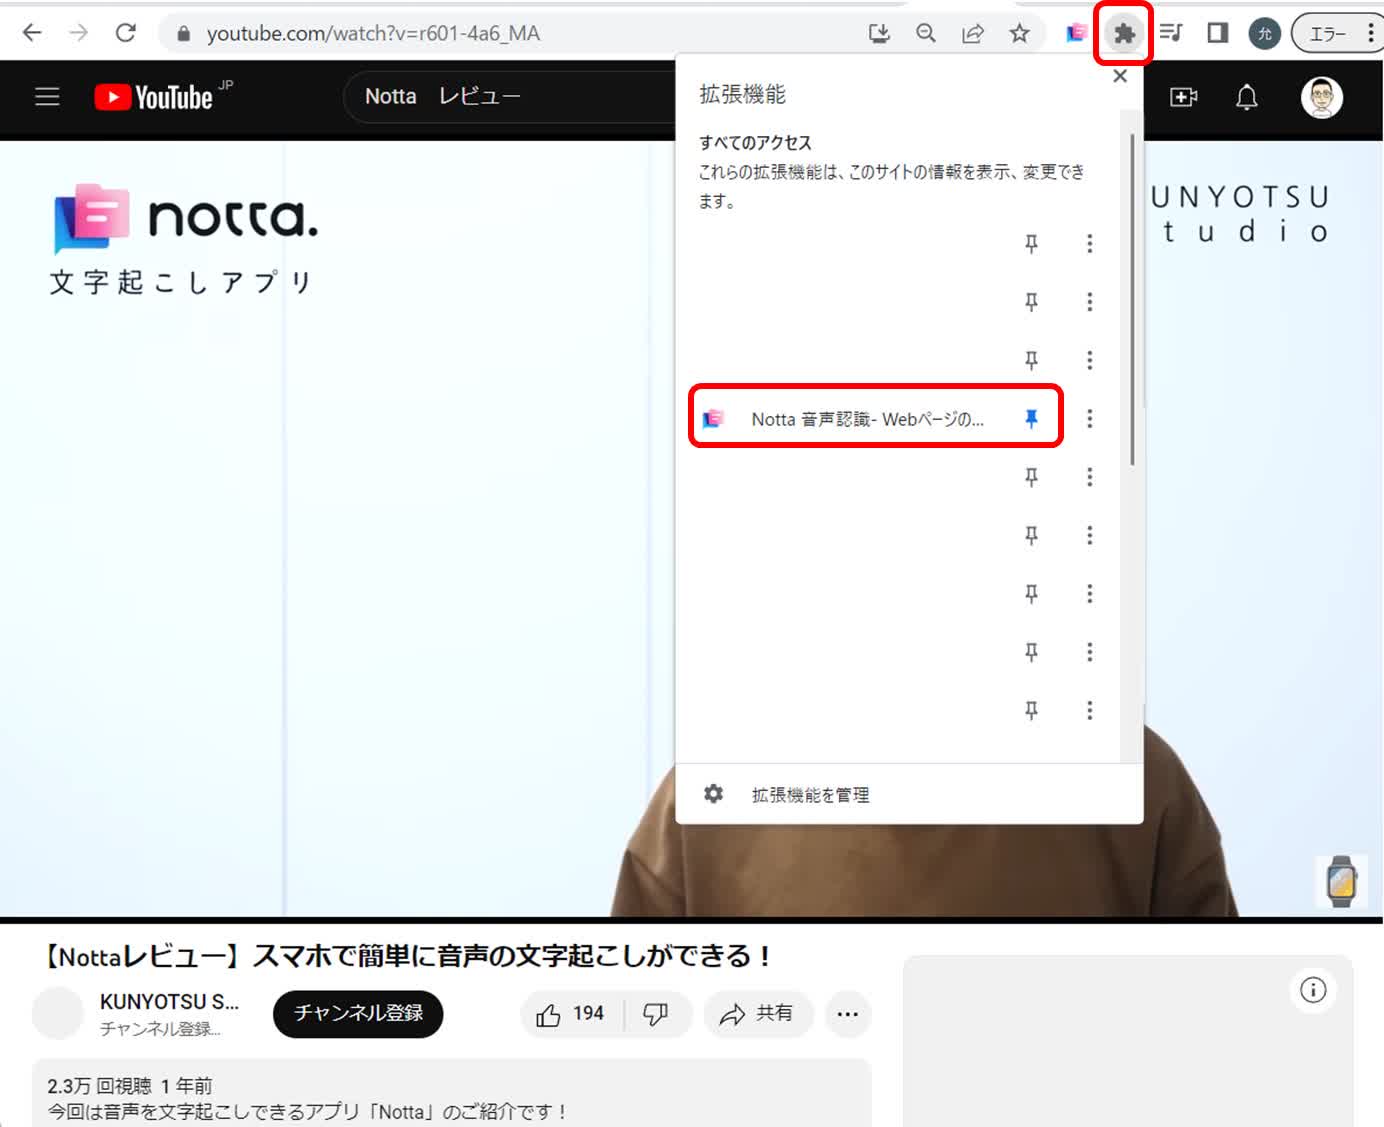Click the 拡張機能 popup title

[x=742, y=95]
